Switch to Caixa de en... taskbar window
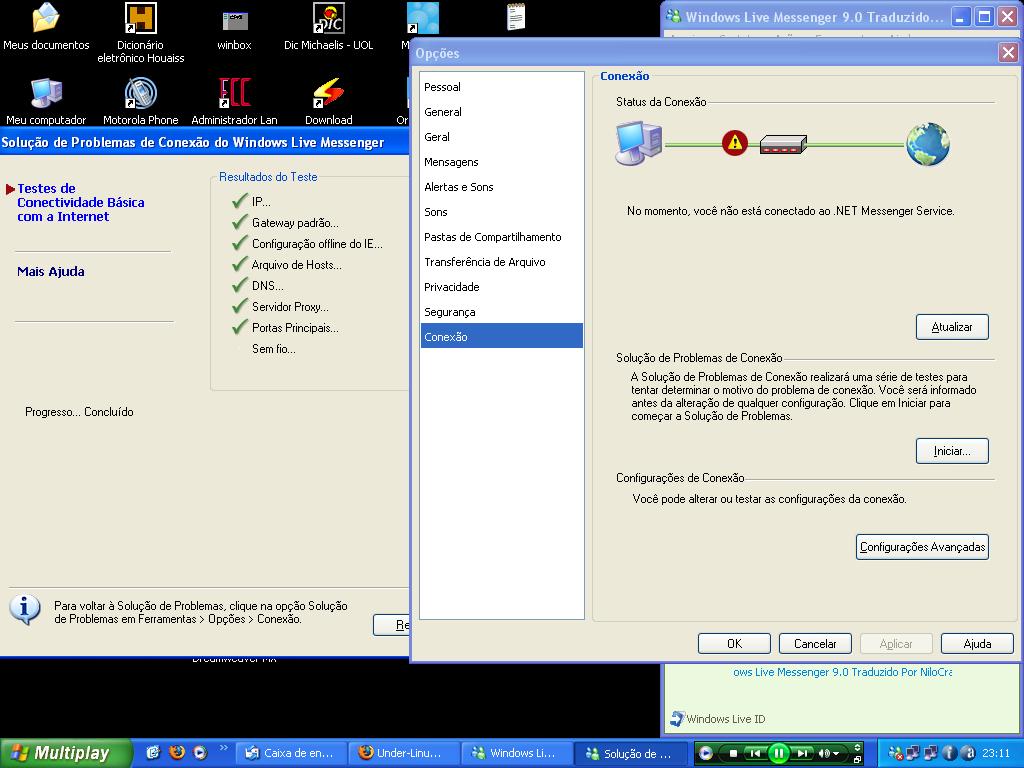 coord(291,753)
